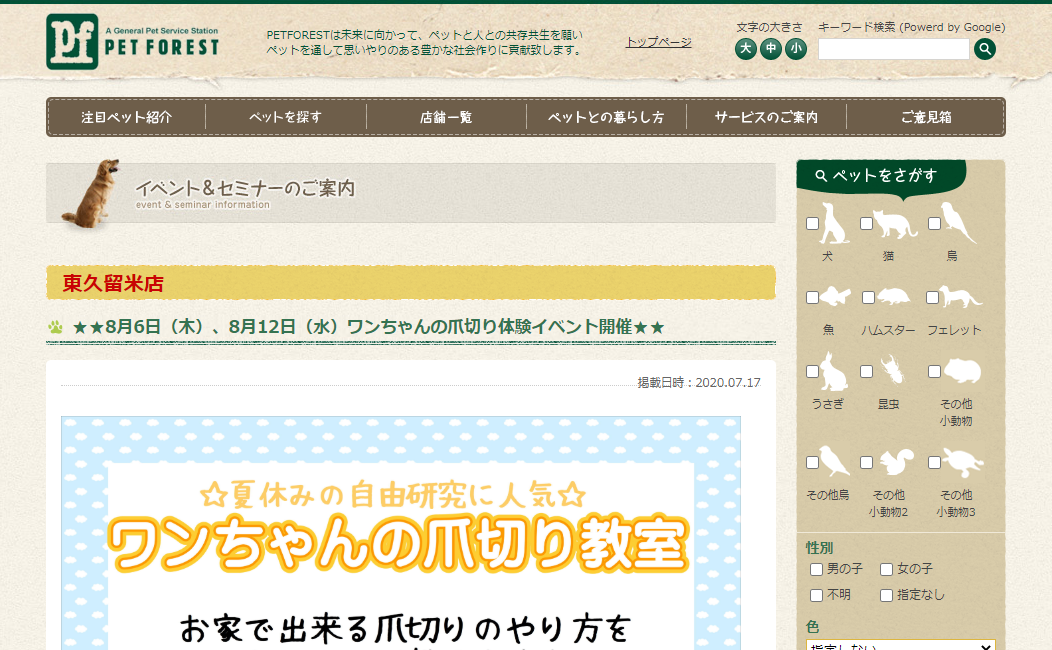1052x650 pixels.
Task: Click the キーワード検索 label
Action: 911,28
